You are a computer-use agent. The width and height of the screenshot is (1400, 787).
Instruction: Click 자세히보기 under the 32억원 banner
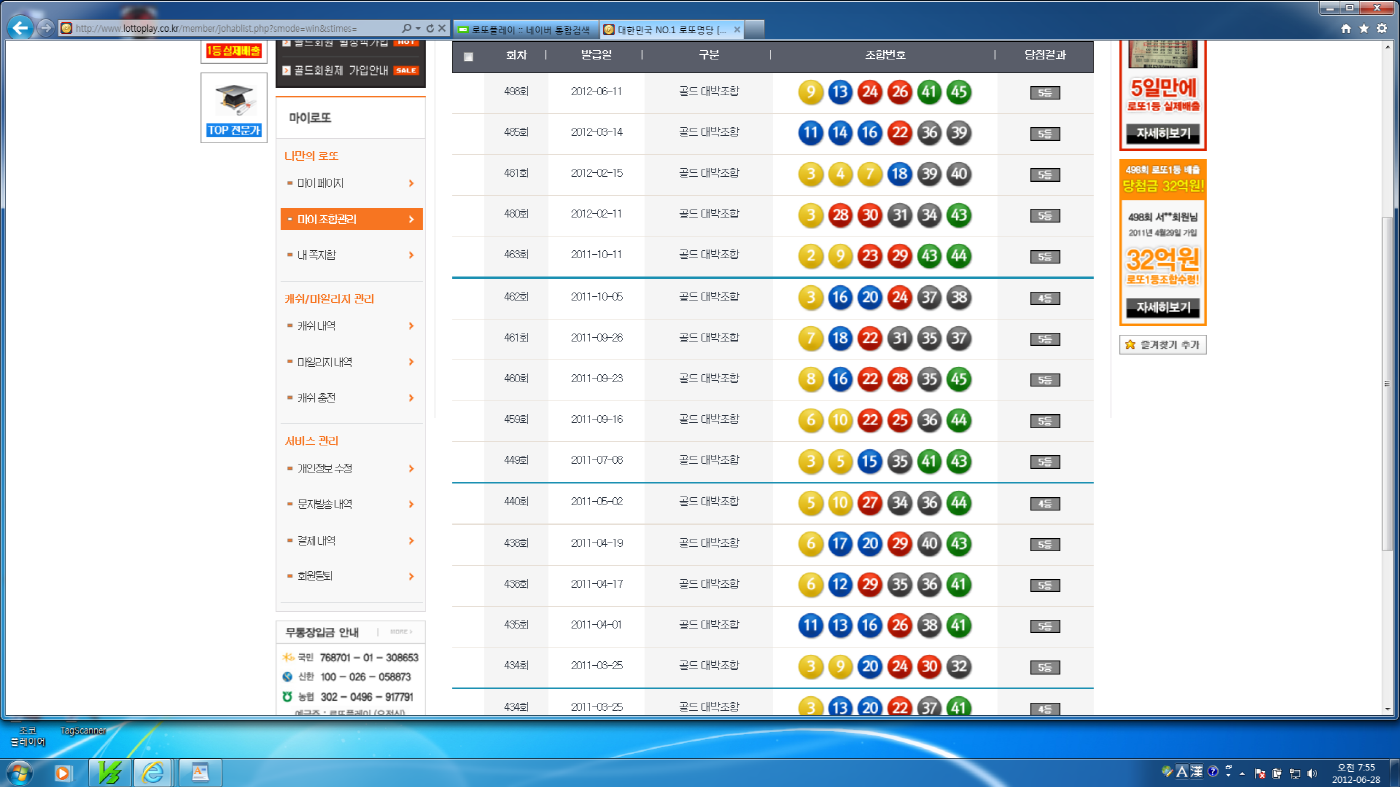coord(1163,308)
